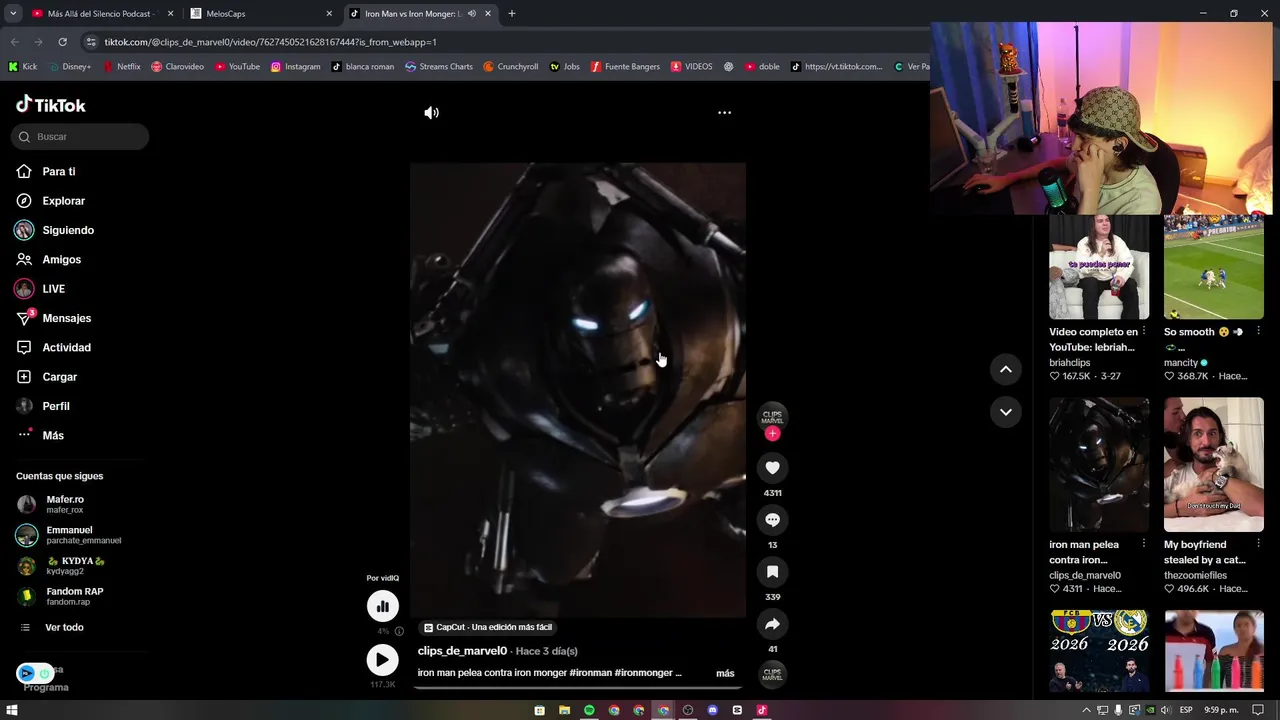Open the Netflix bookmark
Viewport: 1280px width, 720px height.
click(x=121, y=67)
